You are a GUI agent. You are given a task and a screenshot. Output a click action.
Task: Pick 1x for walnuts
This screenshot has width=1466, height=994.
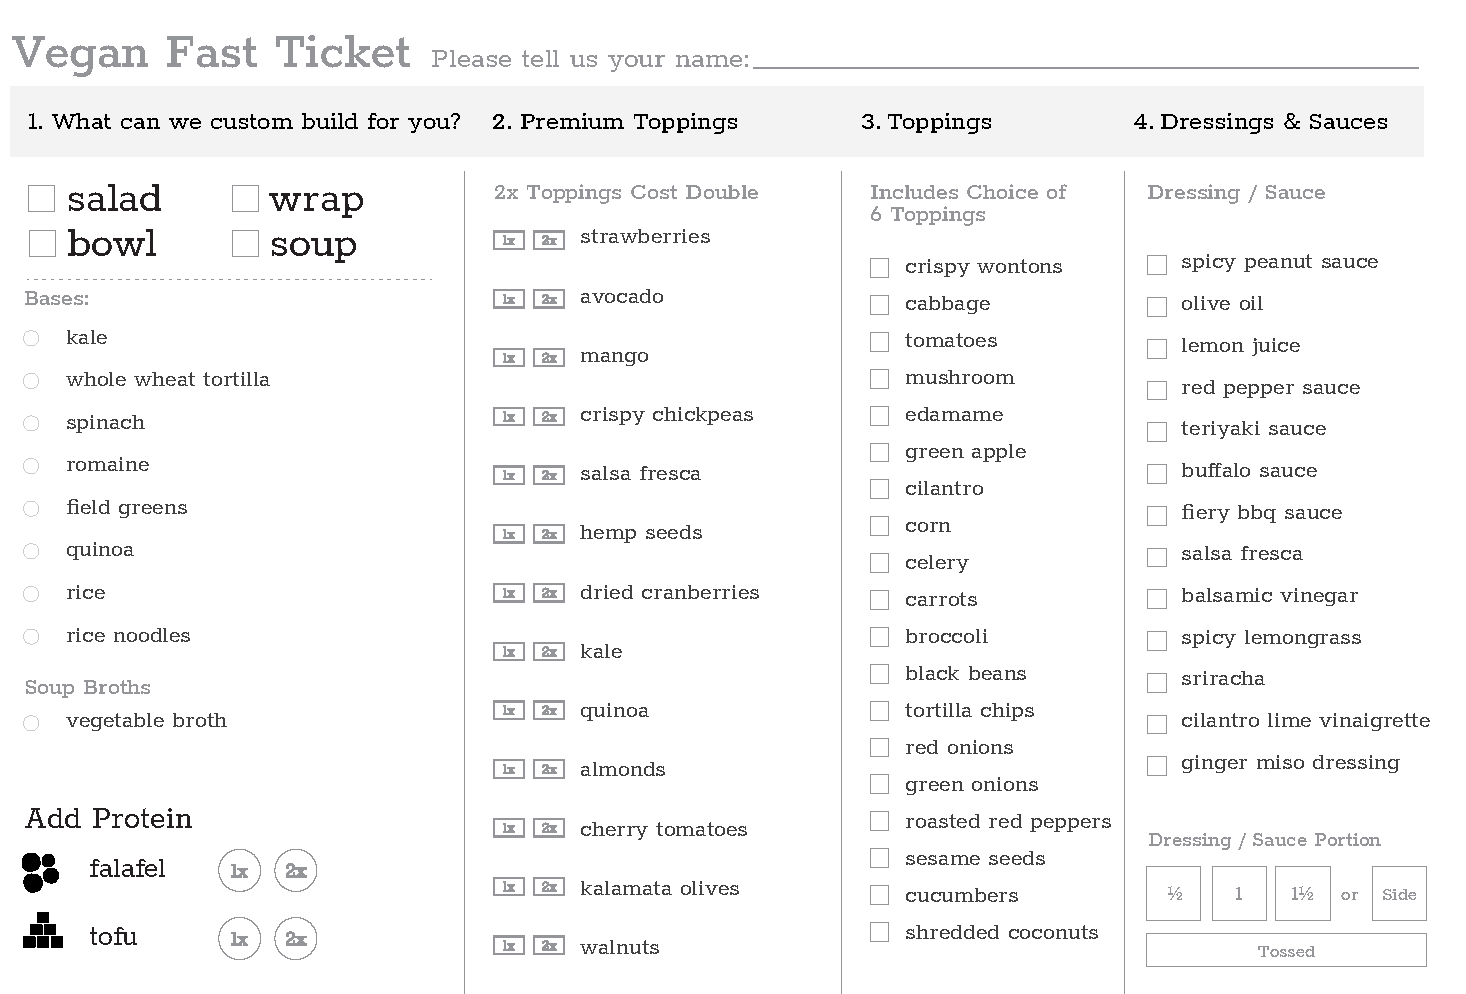(508, 946)
